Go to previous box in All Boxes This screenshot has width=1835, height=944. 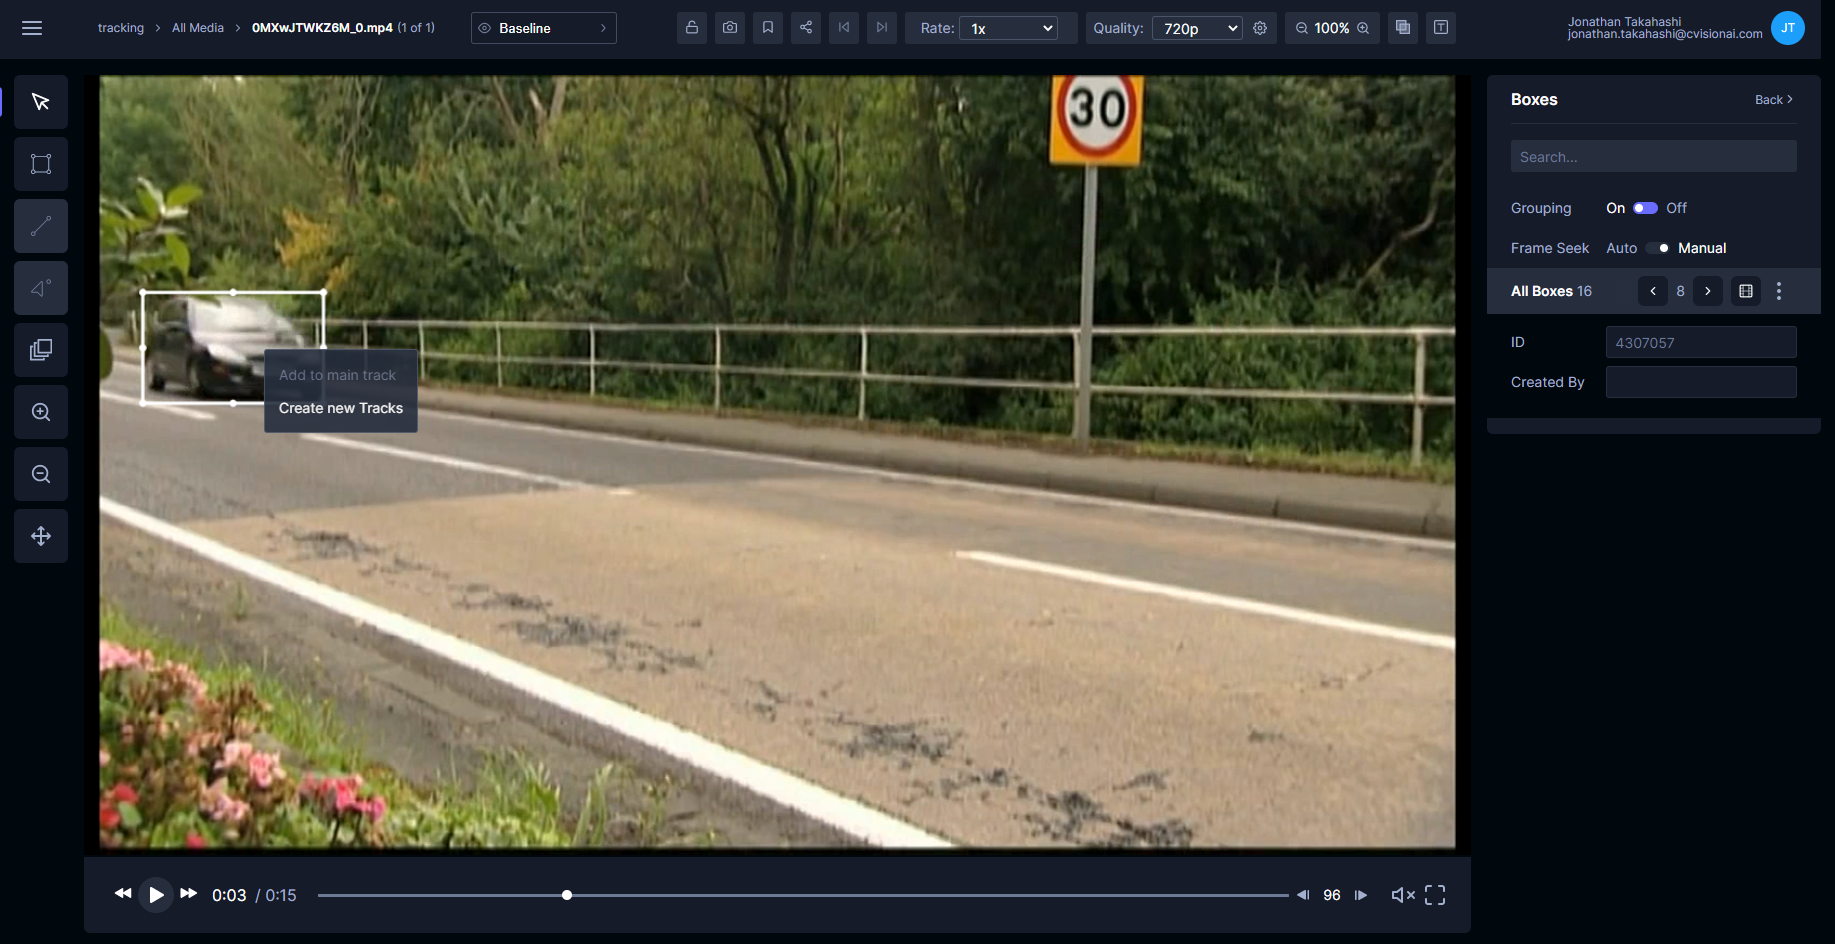[x=1653, y=291]
